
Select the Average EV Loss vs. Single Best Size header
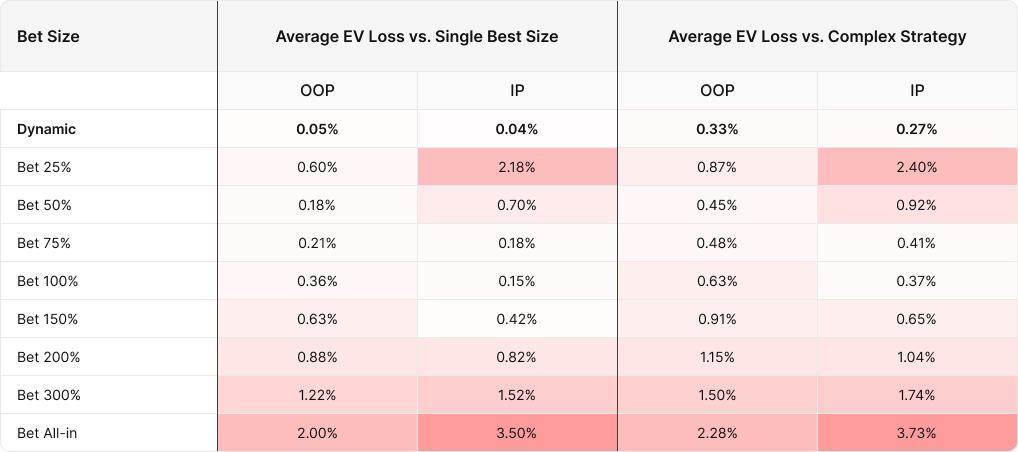click(x=417, y=36)
